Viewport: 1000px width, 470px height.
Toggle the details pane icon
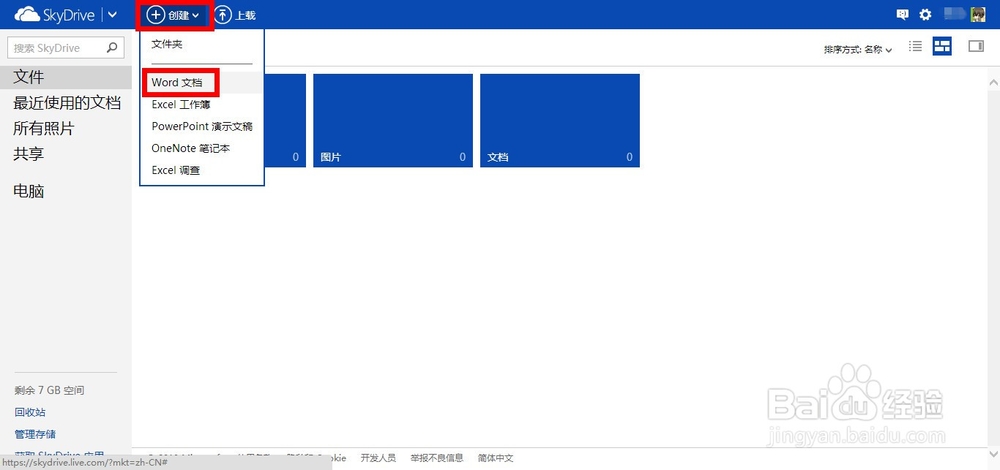[x=976, y=46]
